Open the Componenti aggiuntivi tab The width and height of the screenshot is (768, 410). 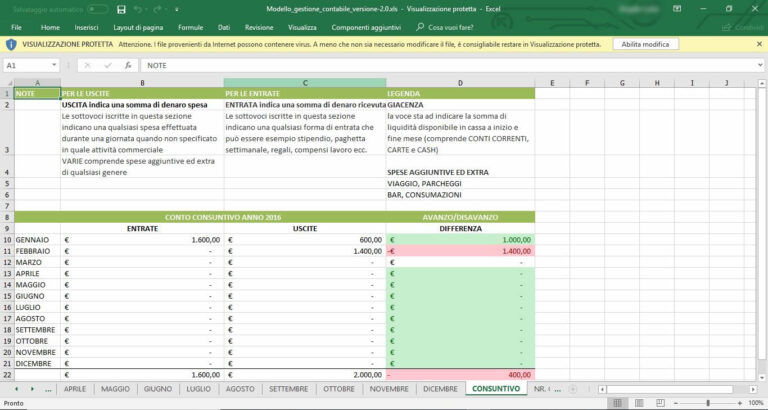(x=366, y=27)
